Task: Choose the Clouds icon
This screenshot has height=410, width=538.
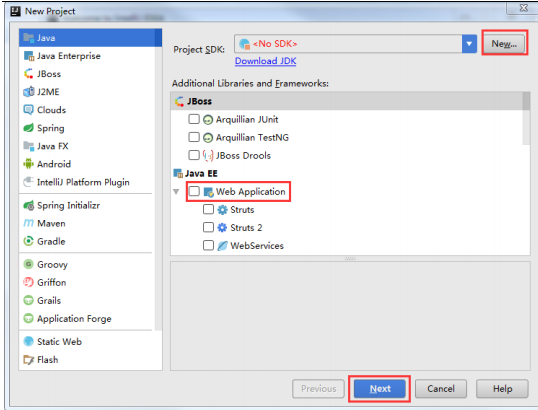Action: [28, 110]
